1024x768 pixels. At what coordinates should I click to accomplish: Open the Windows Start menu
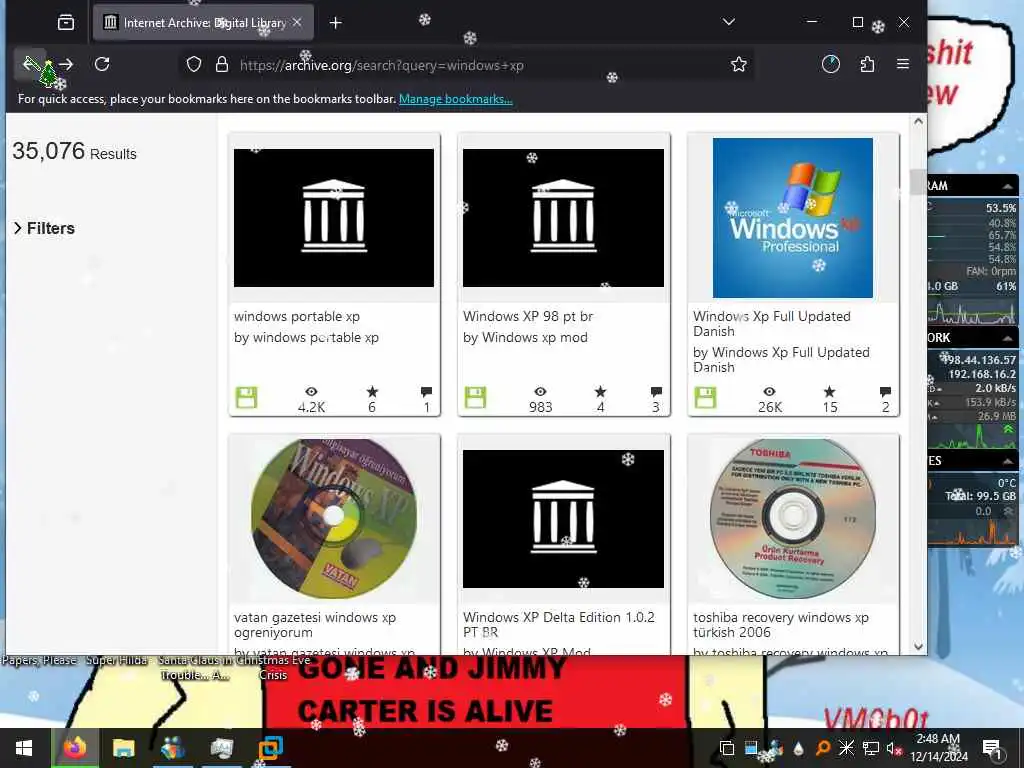click(24, 748)
